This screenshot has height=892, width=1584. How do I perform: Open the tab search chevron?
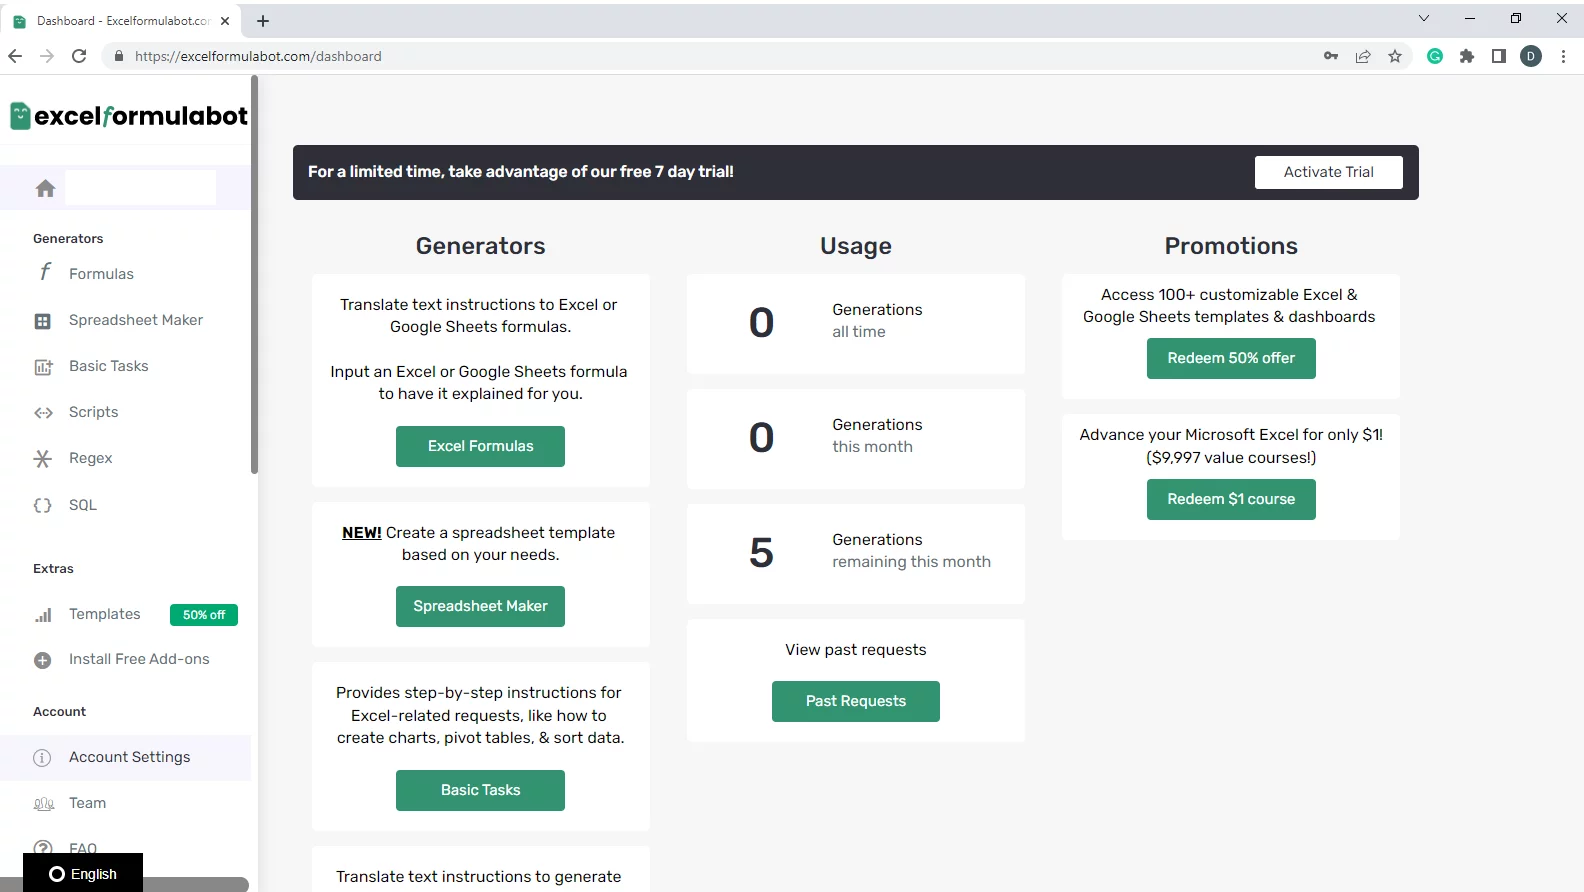point(1424,18)
